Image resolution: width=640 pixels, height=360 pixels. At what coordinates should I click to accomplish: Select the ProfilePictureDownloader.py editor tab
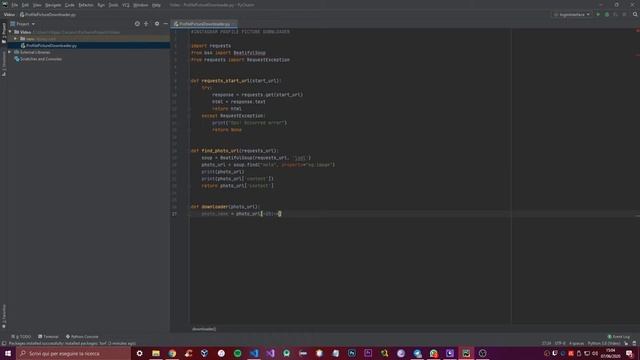[x=204, y=24]
